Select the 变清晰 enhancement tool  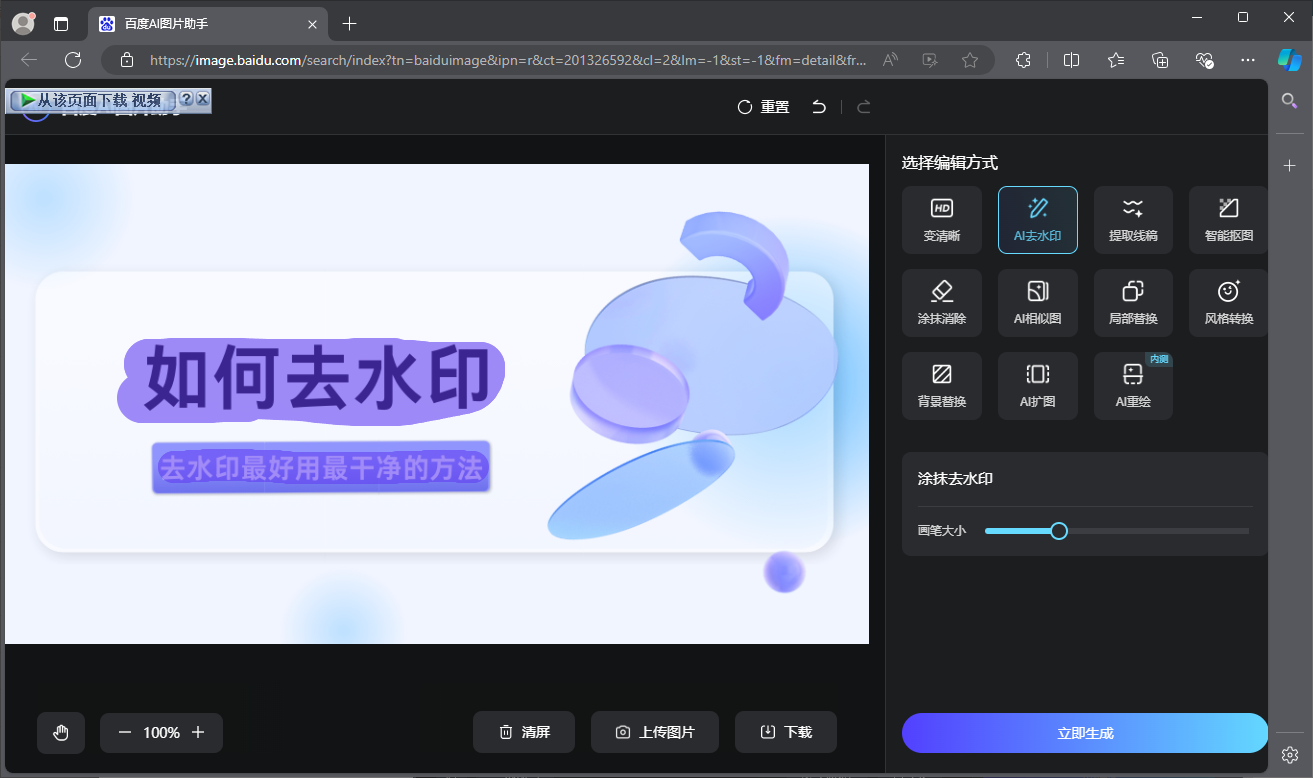941,219
